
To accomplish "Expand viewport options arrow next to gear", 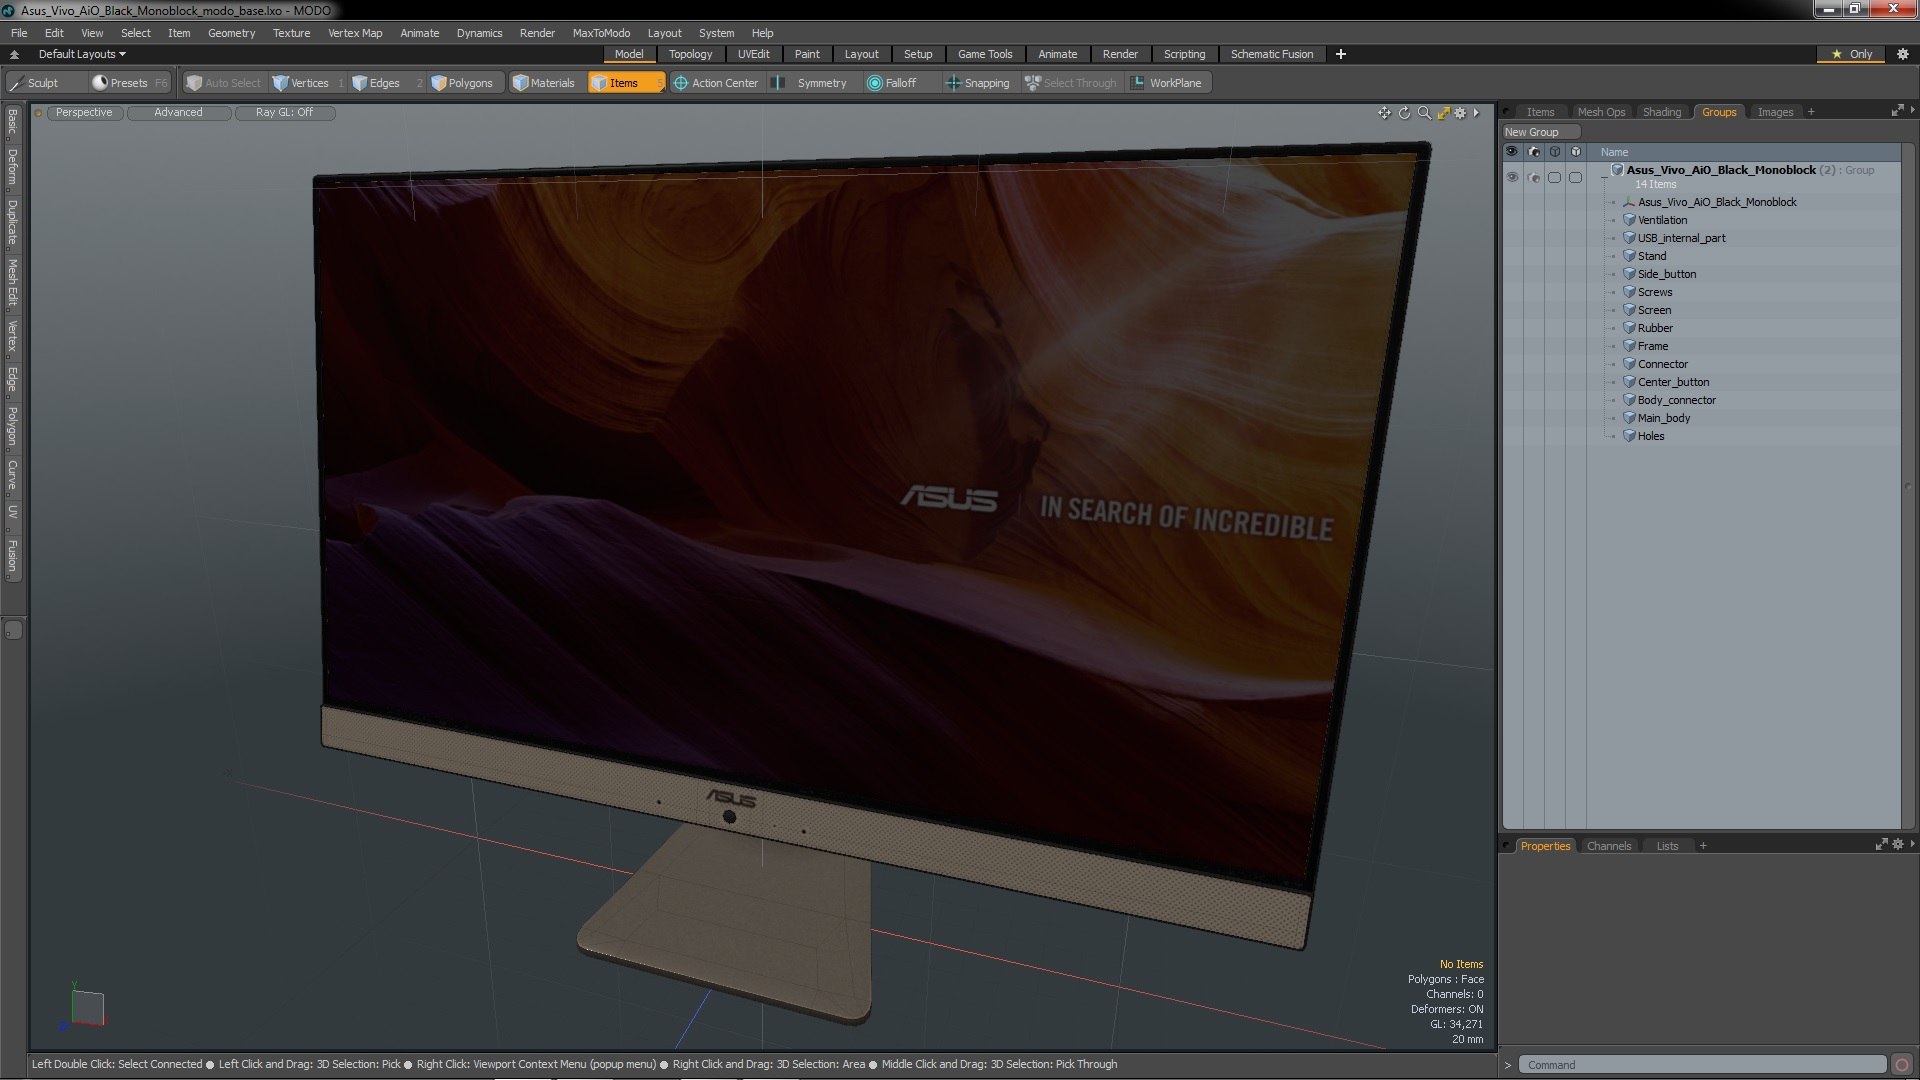I will pos(1476,113).
